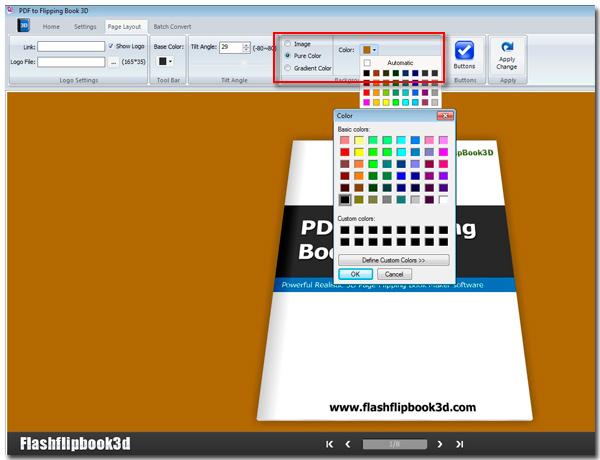The width and height of the screenshot is (600, 460).
Task: Pick the pure red swatch in Basic colors second row
Action: [345, 152]
